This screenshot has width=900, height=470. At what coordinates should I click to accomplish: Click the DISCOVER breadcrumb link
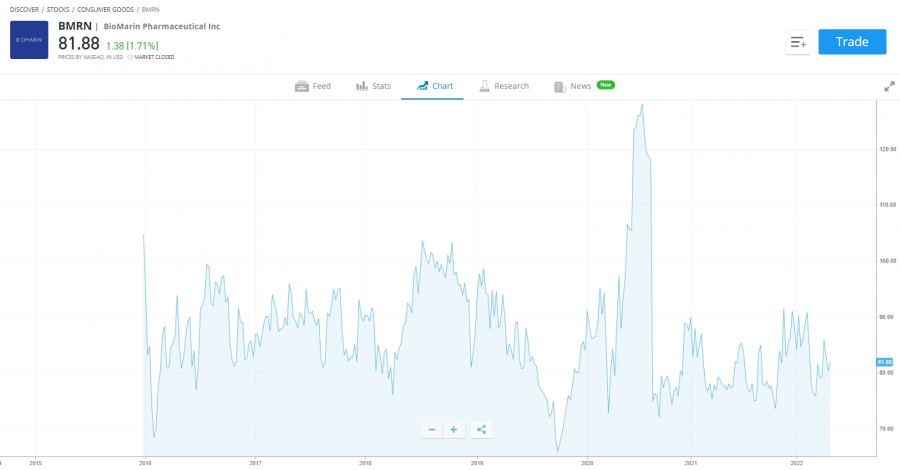(24, 10)
